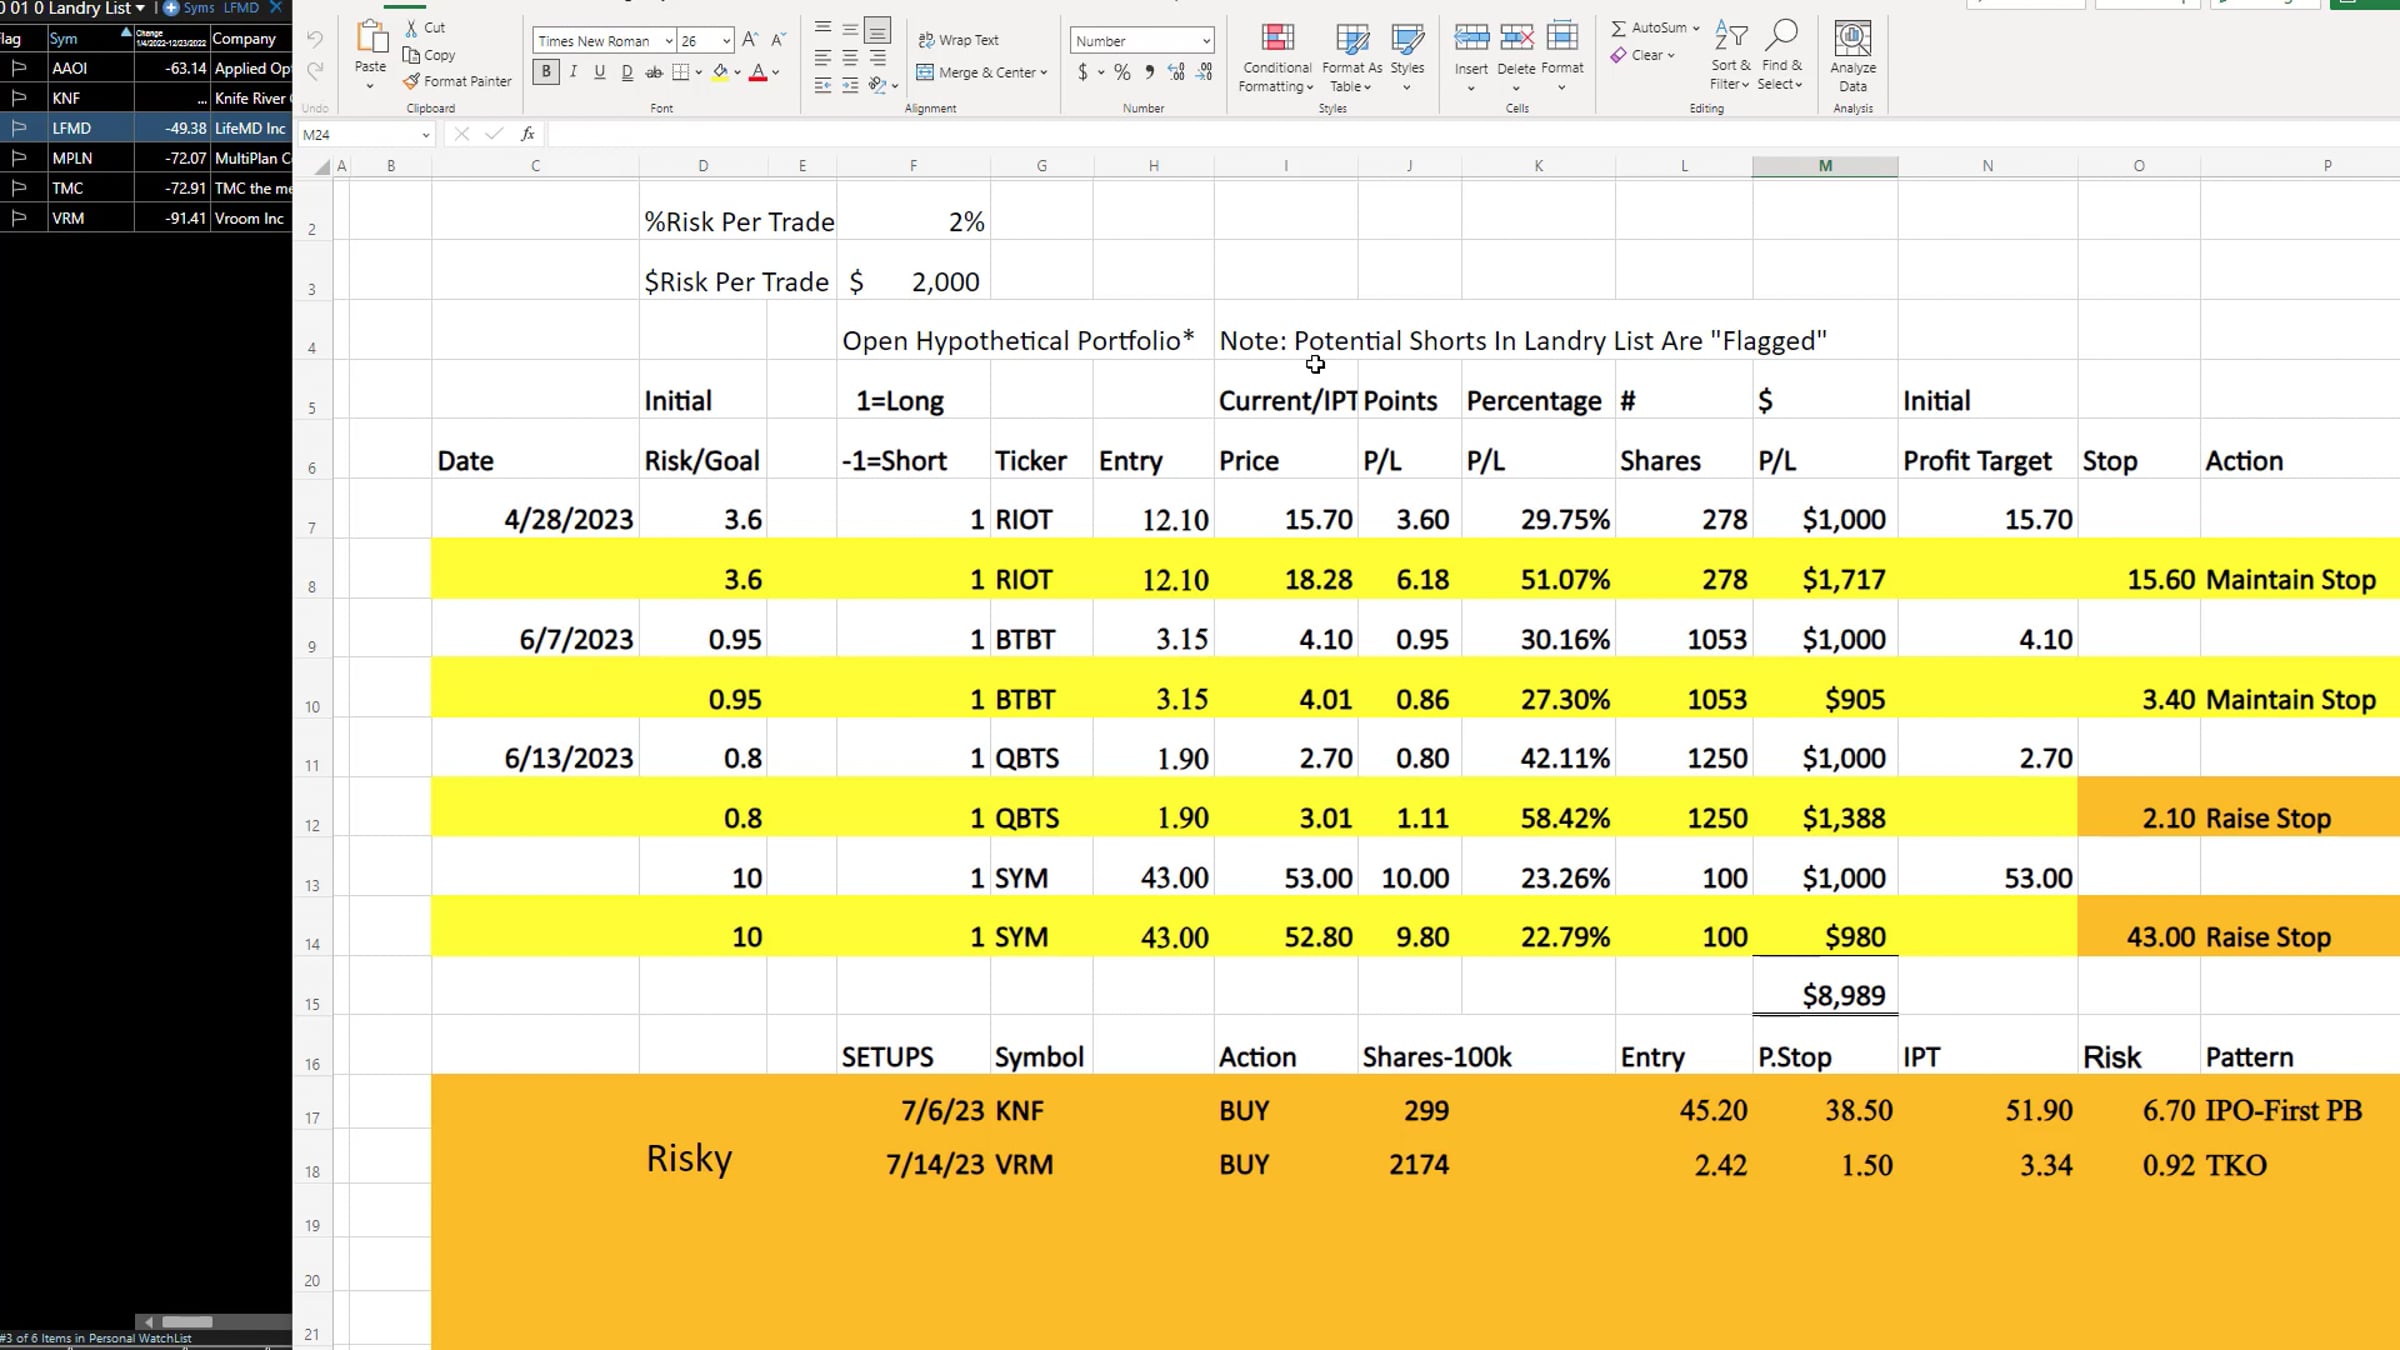The height and width of the screenshot is (1350, 2400).
Task: Click the Company column header in watchlist
Action: [x=250, y=39]
